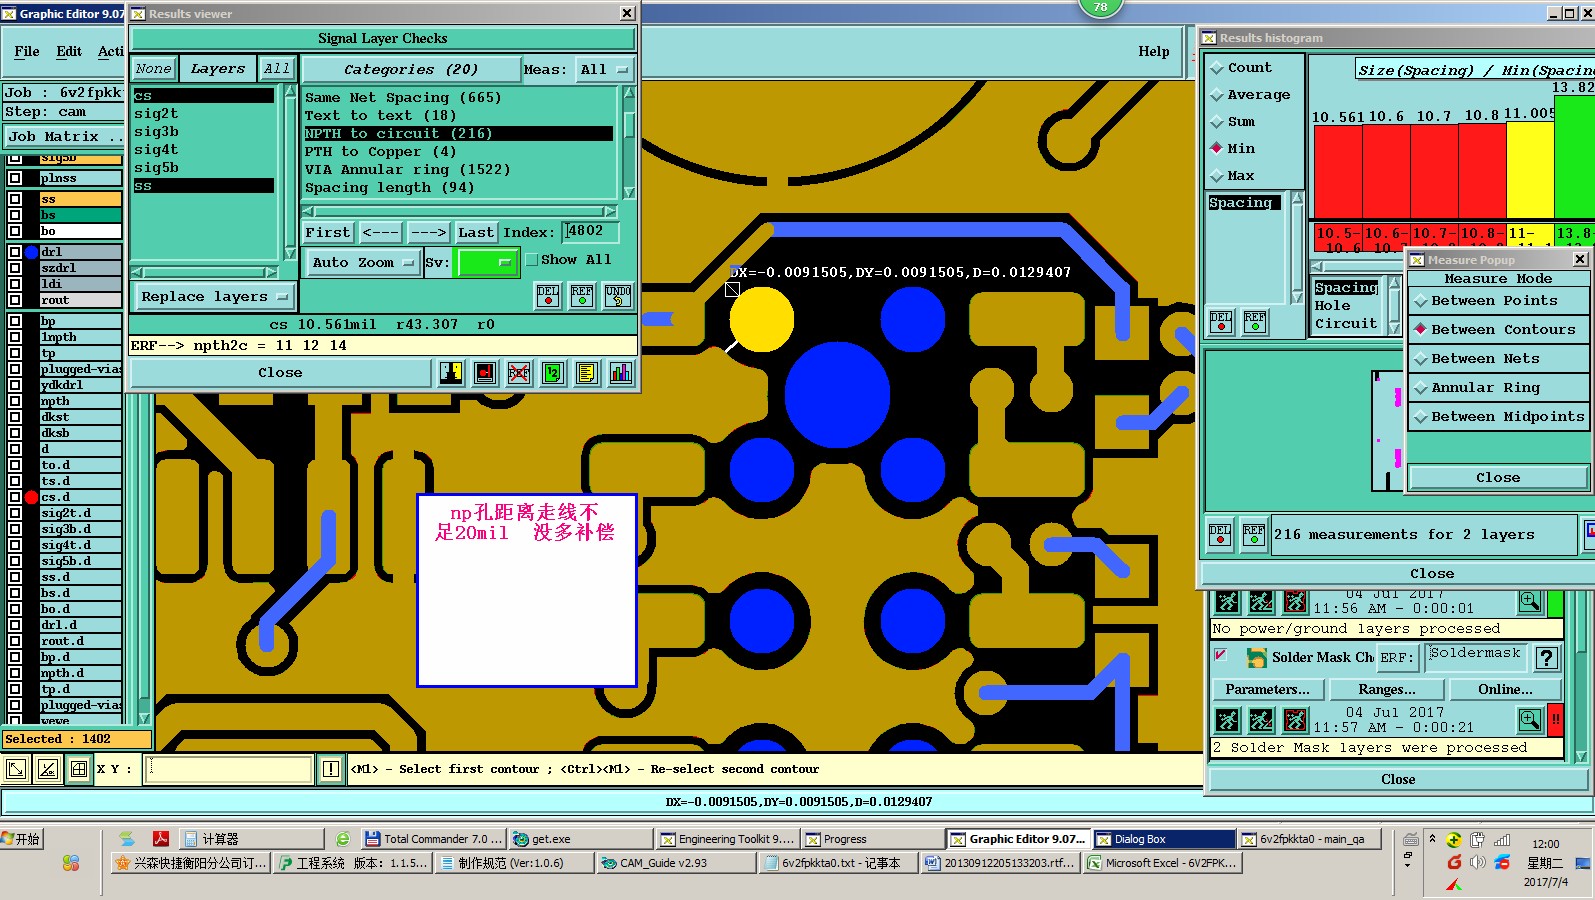Click the X Y coordinate input field

tap(229, 769)
